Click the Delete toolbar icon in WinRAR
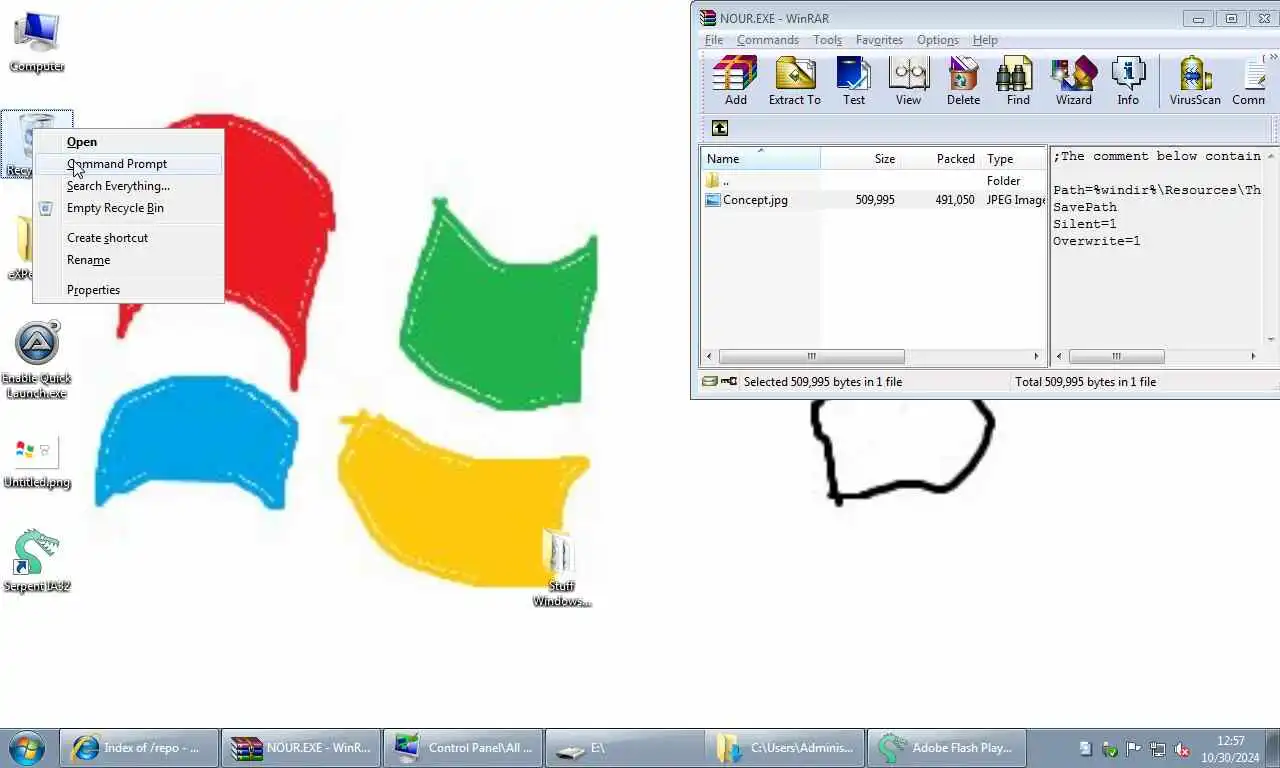Viewport: 1280px width, 768px height. coord(964,80)
